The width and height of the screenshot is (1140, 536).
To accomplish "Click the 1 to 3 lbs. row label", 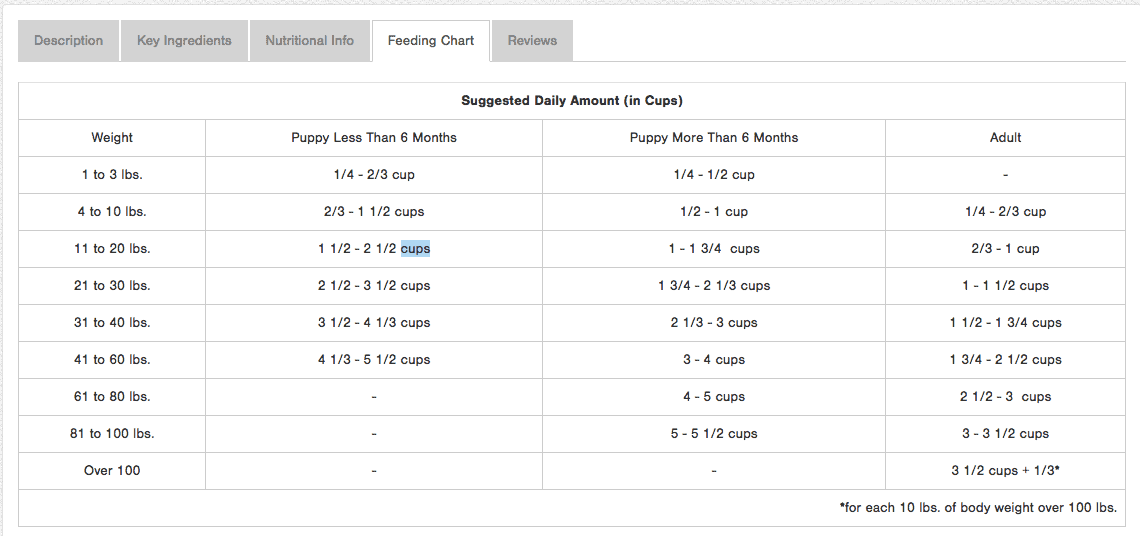I will pos(112,175).
